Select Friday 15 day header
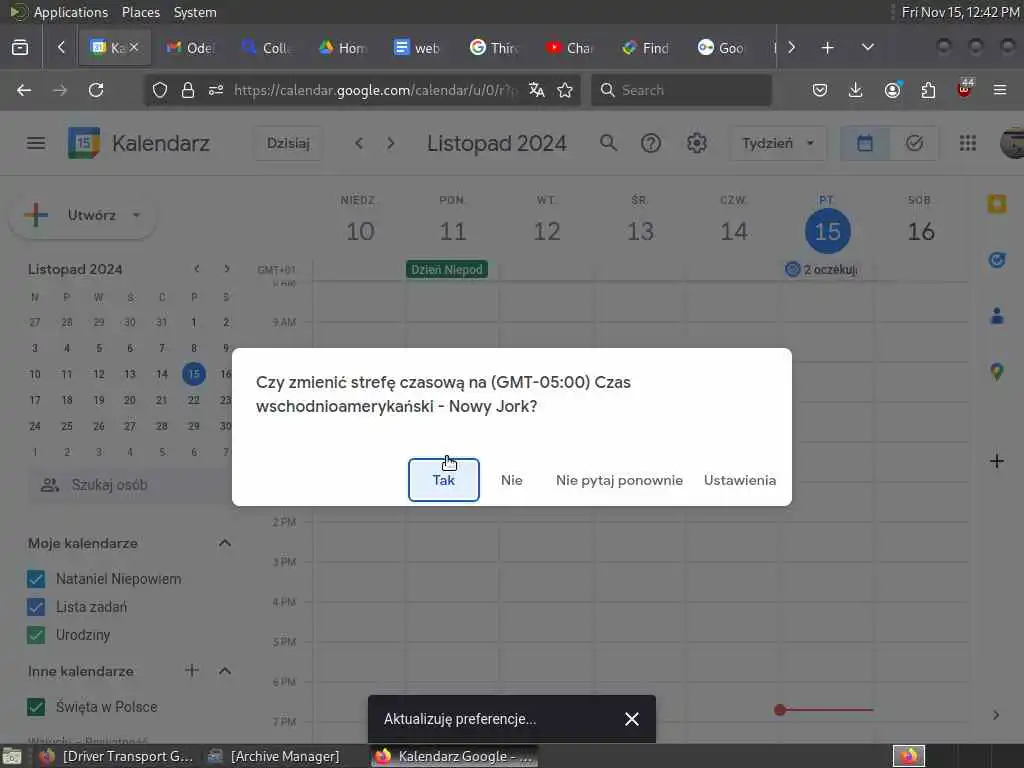 coord(827,231)
